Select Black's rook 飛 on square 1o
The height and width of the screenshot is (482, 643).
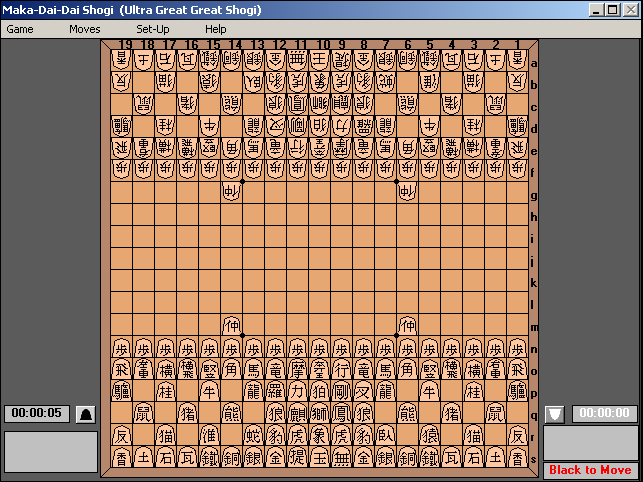(518, 370)
